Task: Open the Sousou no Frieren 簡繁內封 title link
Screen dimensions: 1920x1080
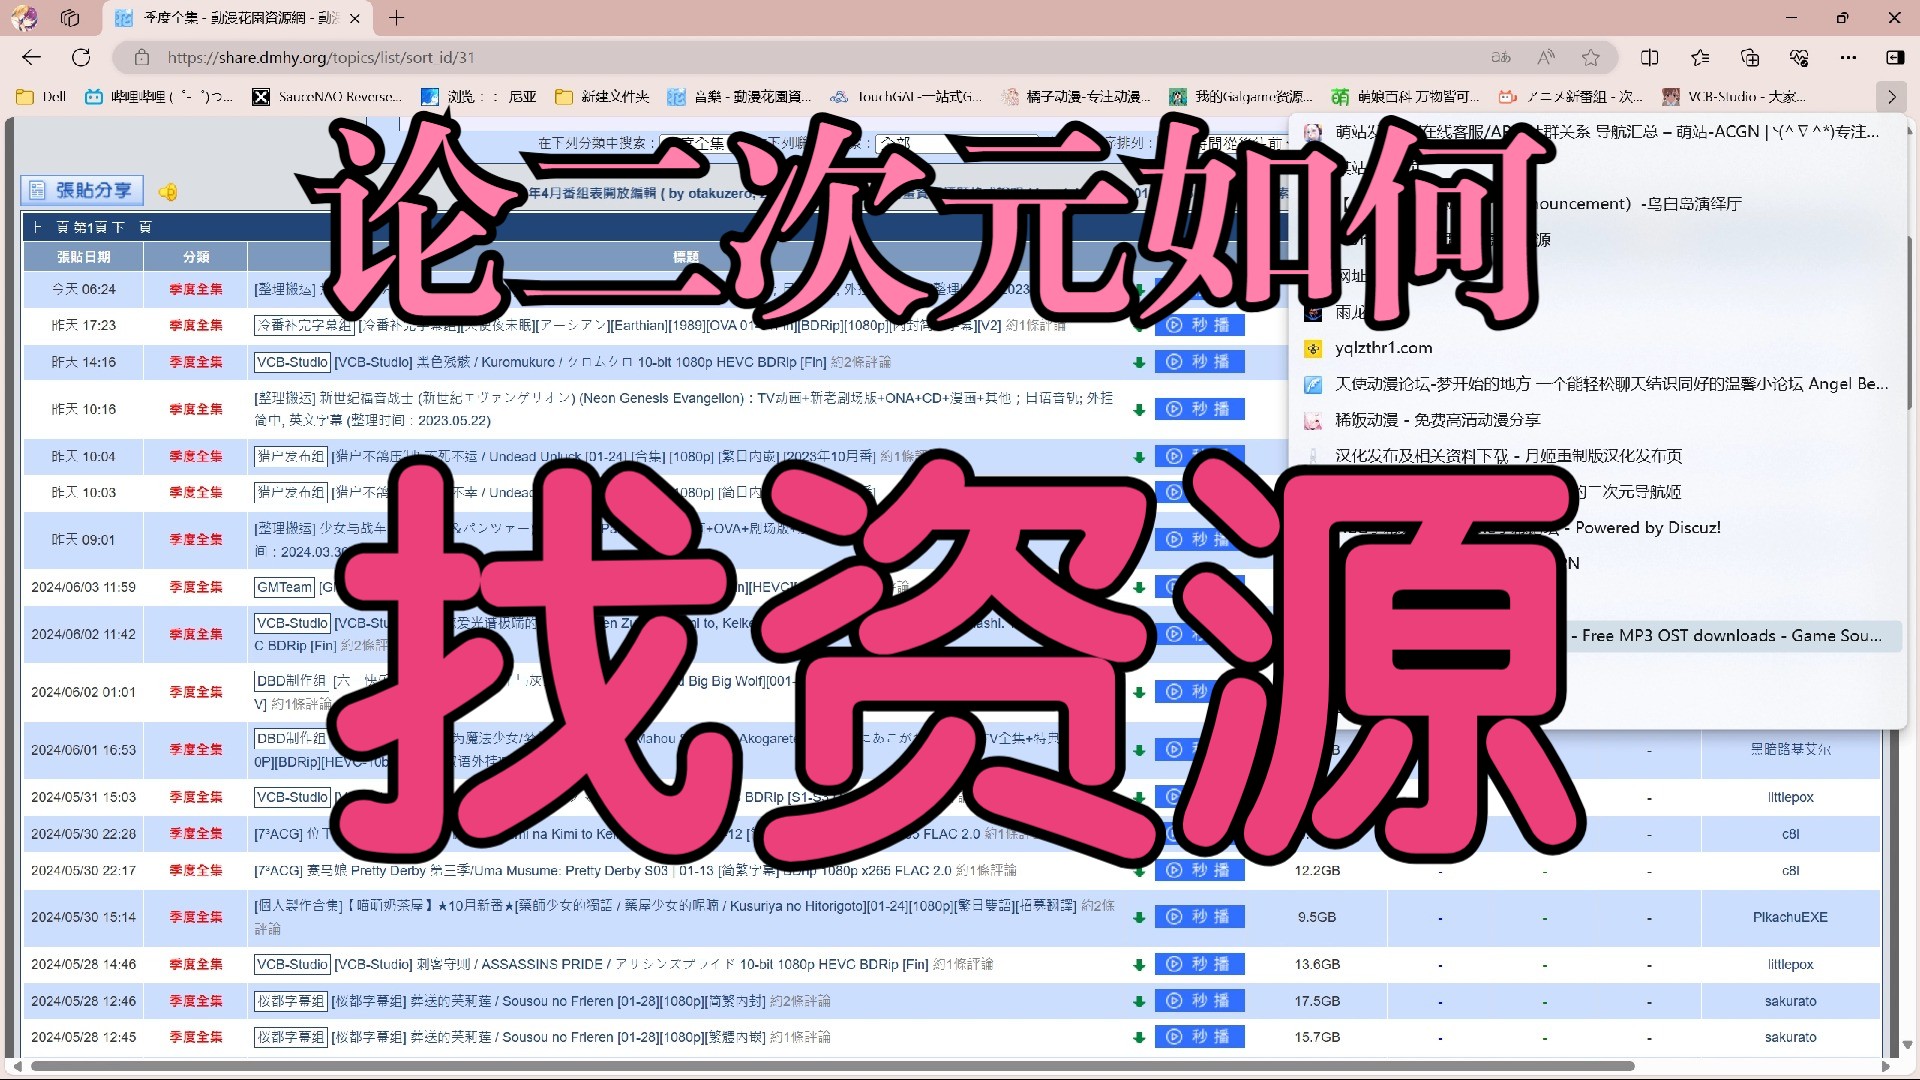Action: coord(549,1001)
